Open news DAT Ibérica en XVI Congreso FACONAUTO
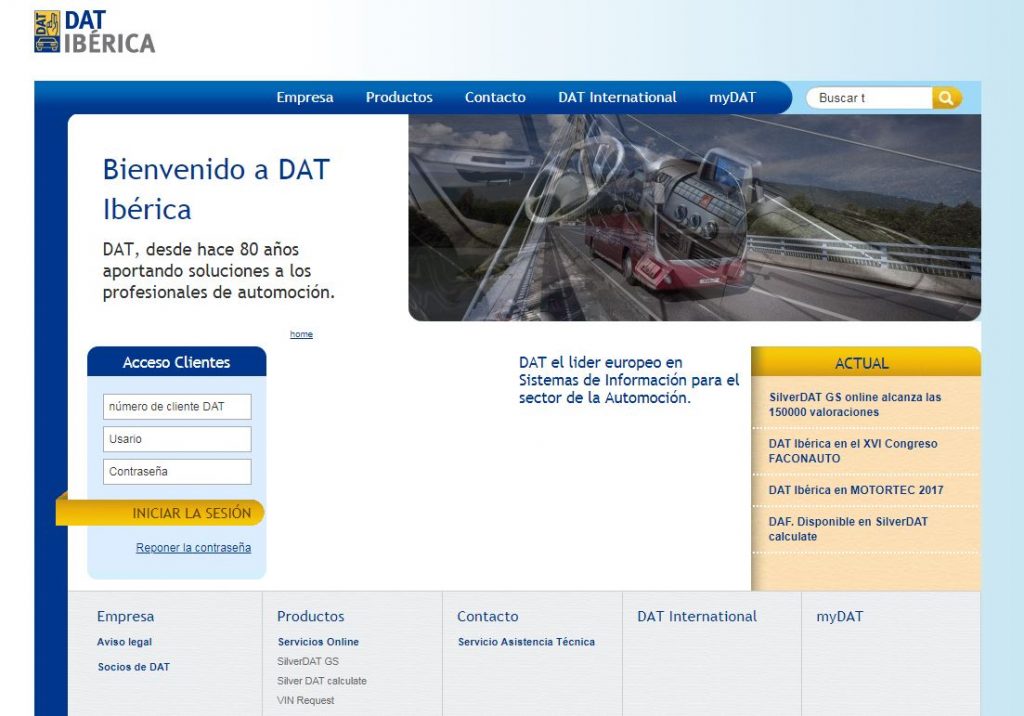This screenshot has width=1024, height=716. 853,451
